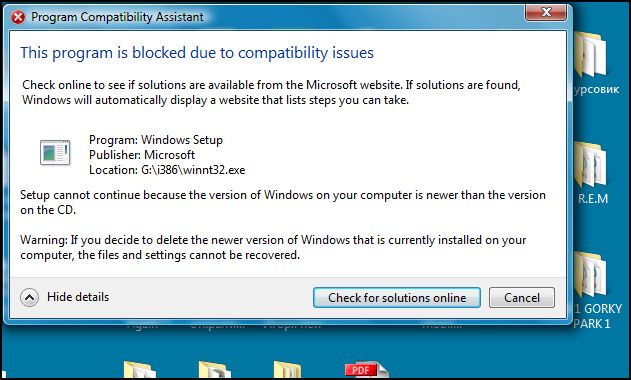Cancel the compatibility dialog
This screenshot has width=631, height=380.
[x=522, y=298]
